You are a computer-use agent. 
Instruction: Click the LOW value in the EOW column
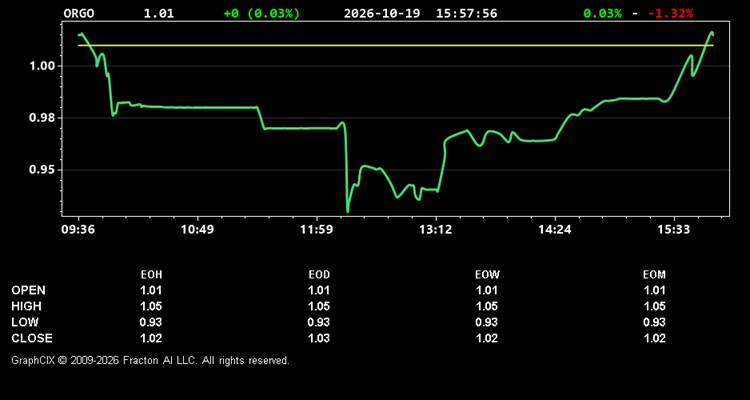[x=487, y=322]
